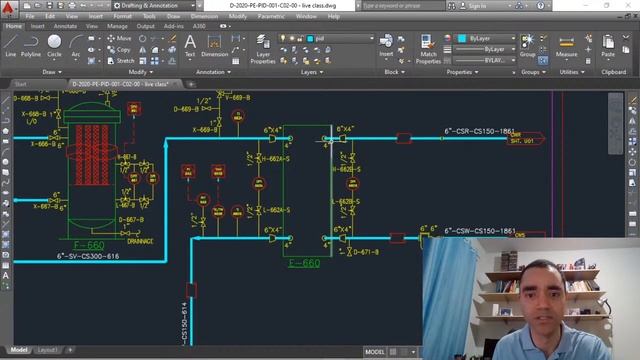Open the layer pid dropdown list
The height and width of the screenshot is (360, 640).
371,38
